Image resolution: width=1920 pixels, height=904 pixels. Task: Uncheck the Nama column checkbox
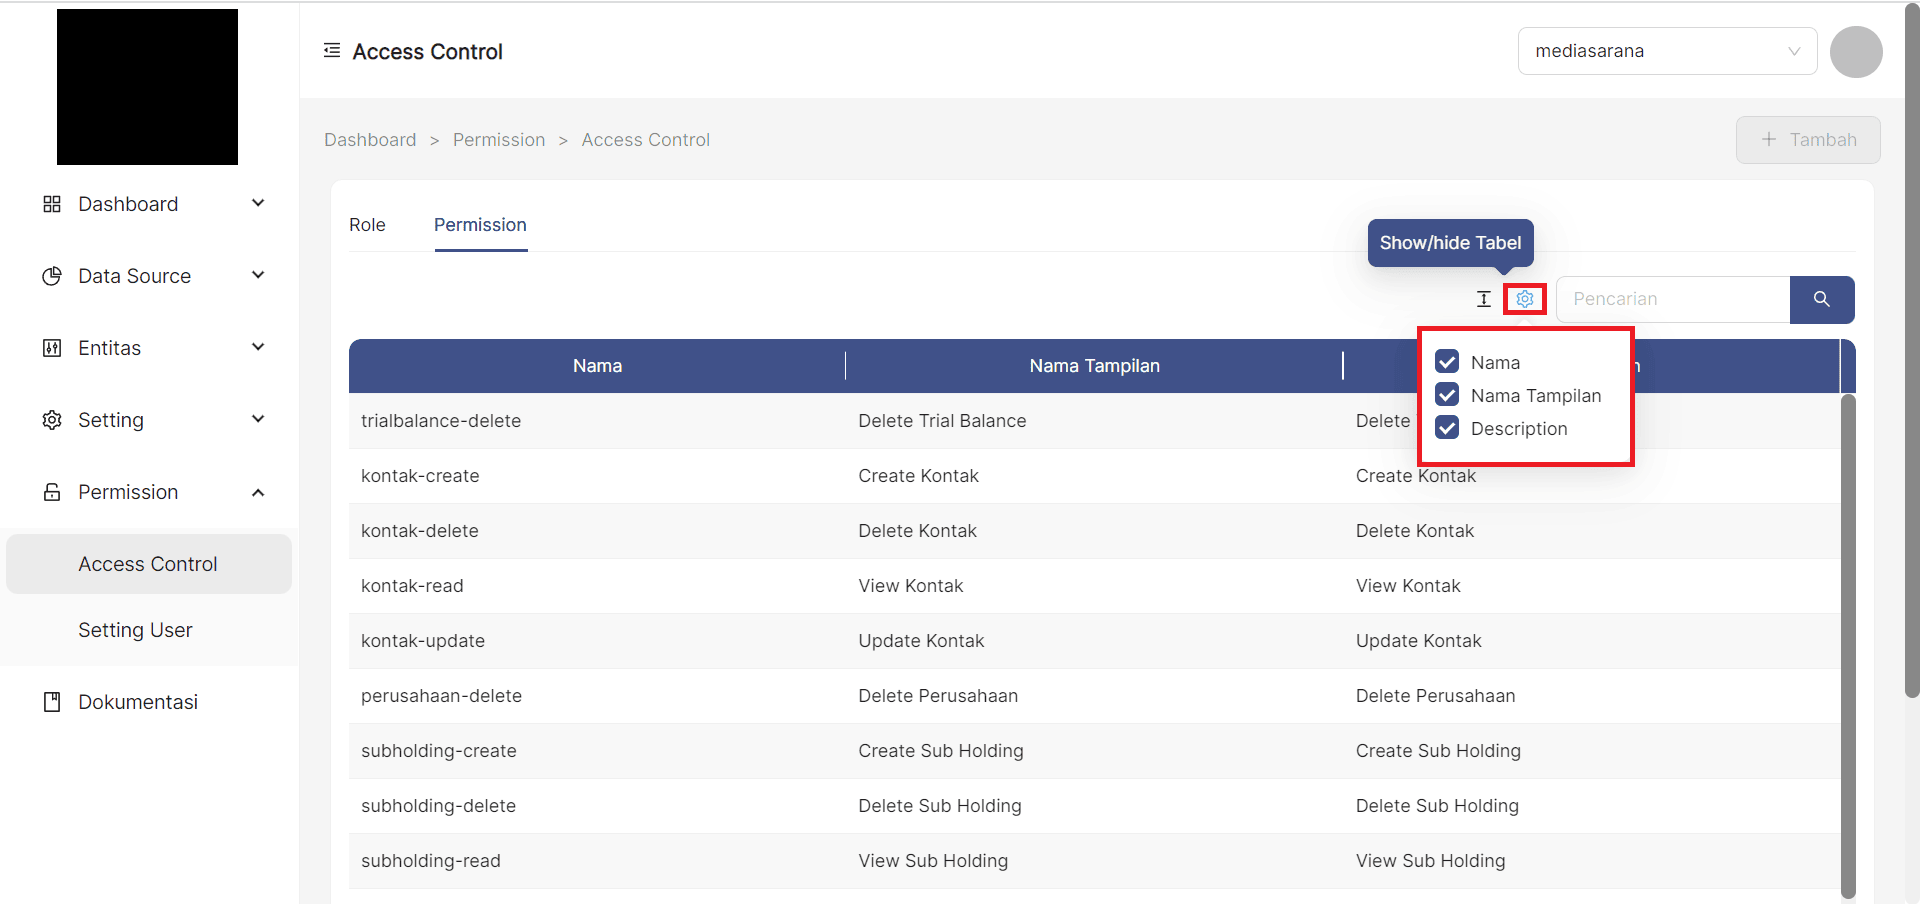1447,362
